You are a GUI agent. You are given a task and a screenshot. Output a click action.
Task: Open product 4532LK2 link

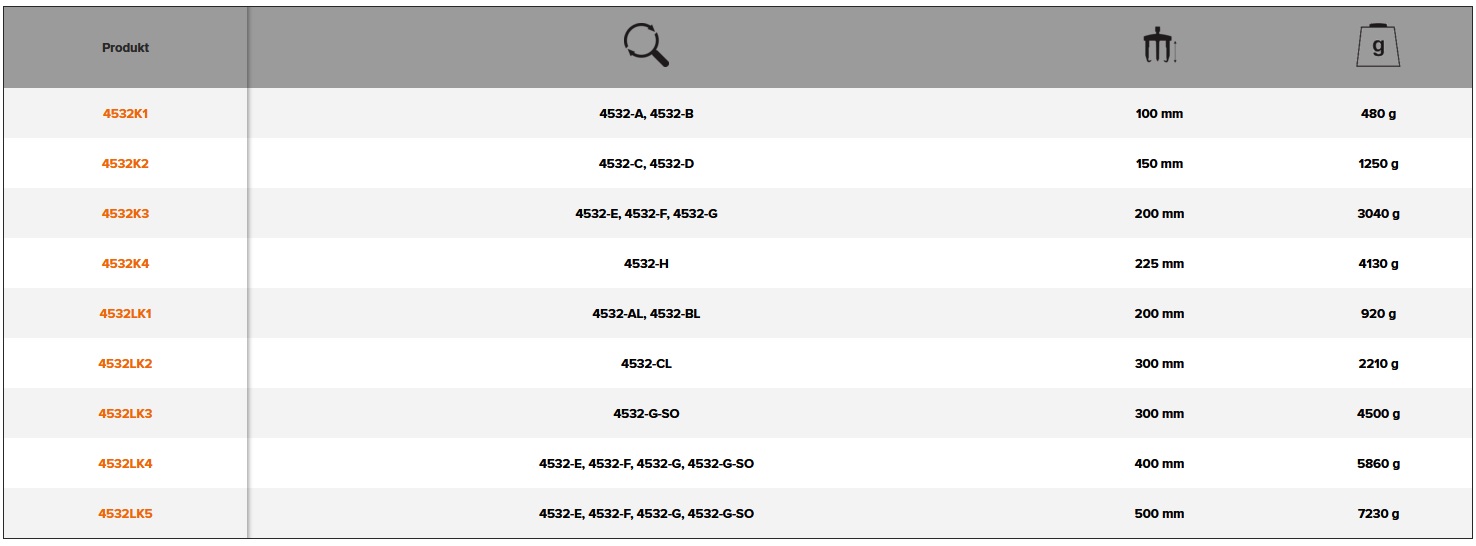click(x=125, y=364)
